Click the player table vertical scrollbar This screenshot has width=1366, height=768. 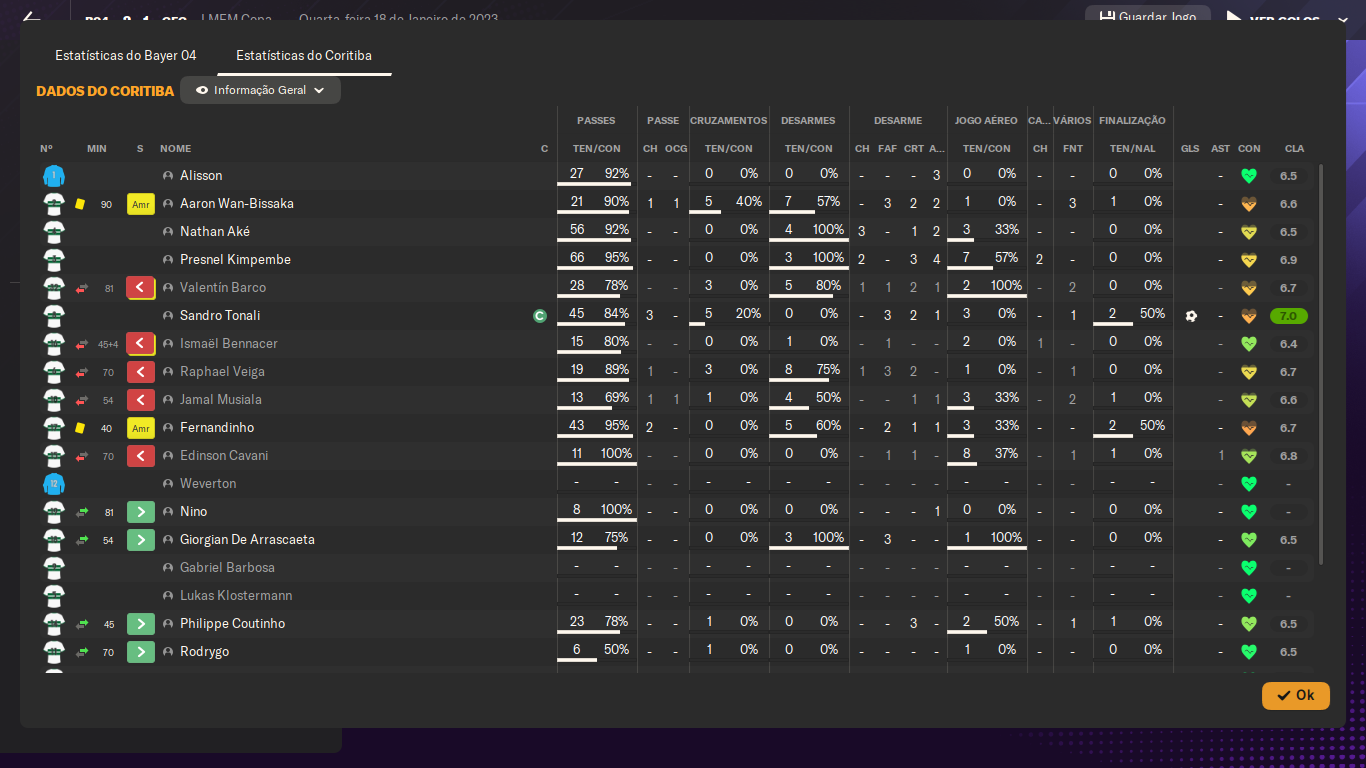coord(1321,365)
